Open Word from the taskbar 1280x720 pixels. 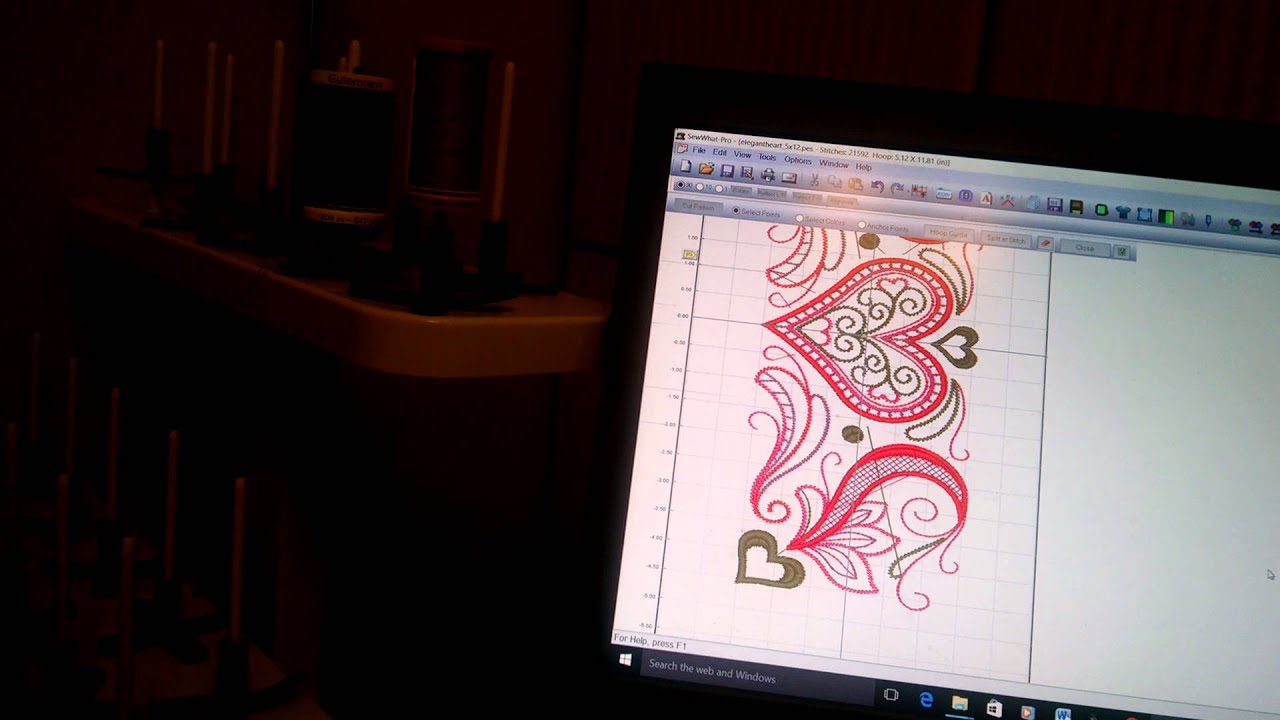click(1062, 715)
